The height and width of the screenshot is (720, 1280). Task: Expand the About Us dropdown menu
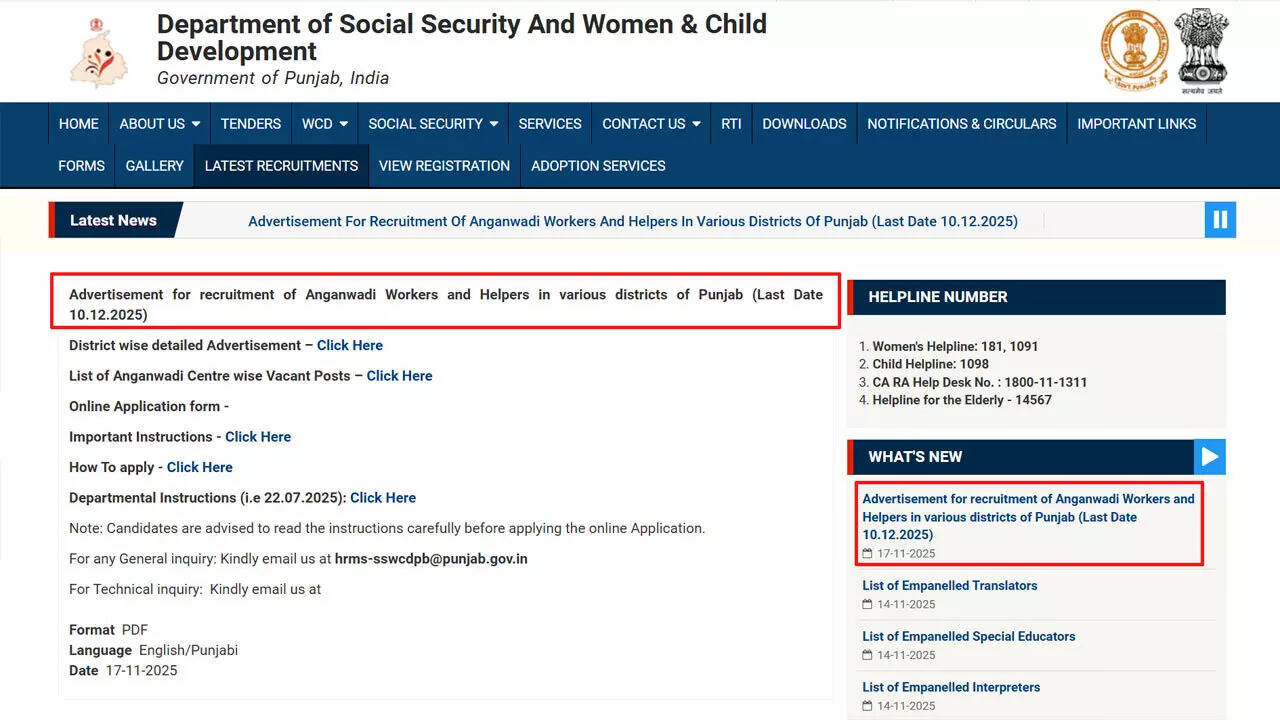click(160, 124)
